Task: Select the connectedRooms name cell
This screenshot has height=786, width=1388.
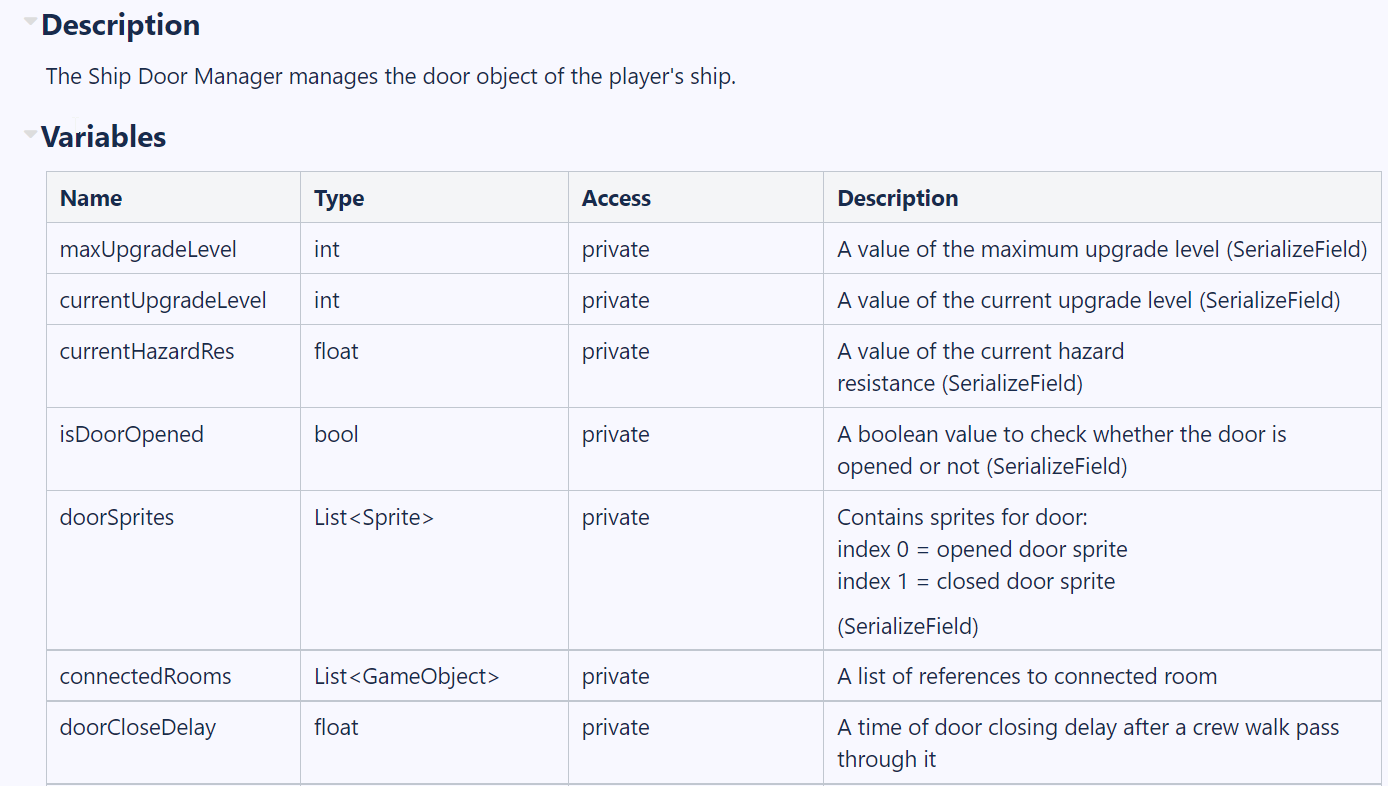Action: (x=173, y=676)
